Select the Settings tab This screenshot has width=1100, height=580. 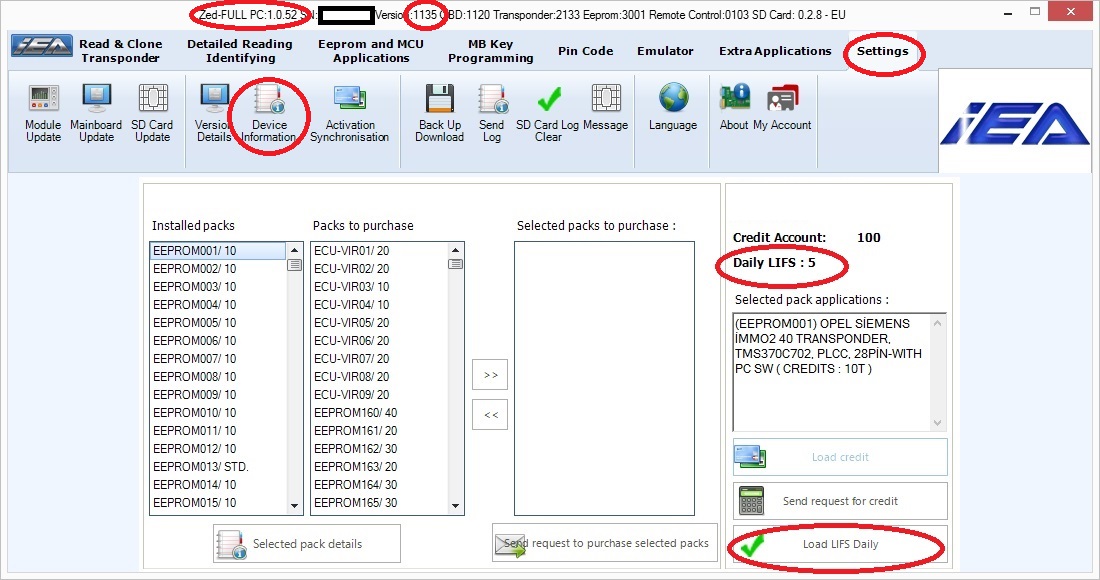(x=883, y=50)
